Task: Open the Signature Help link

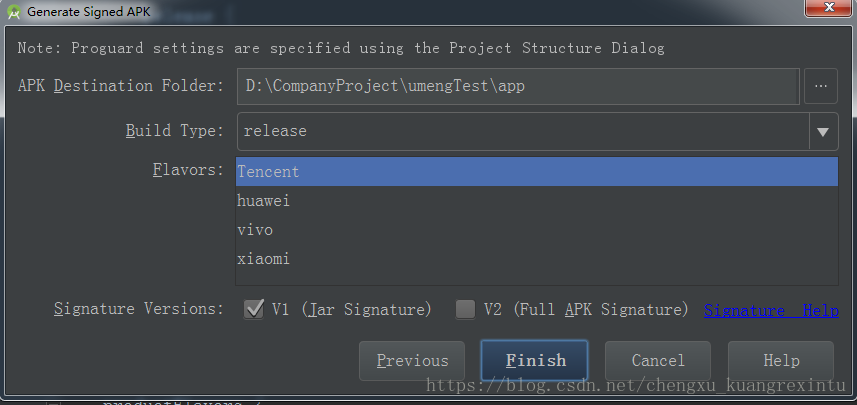Action: click(x=771, y=310)
